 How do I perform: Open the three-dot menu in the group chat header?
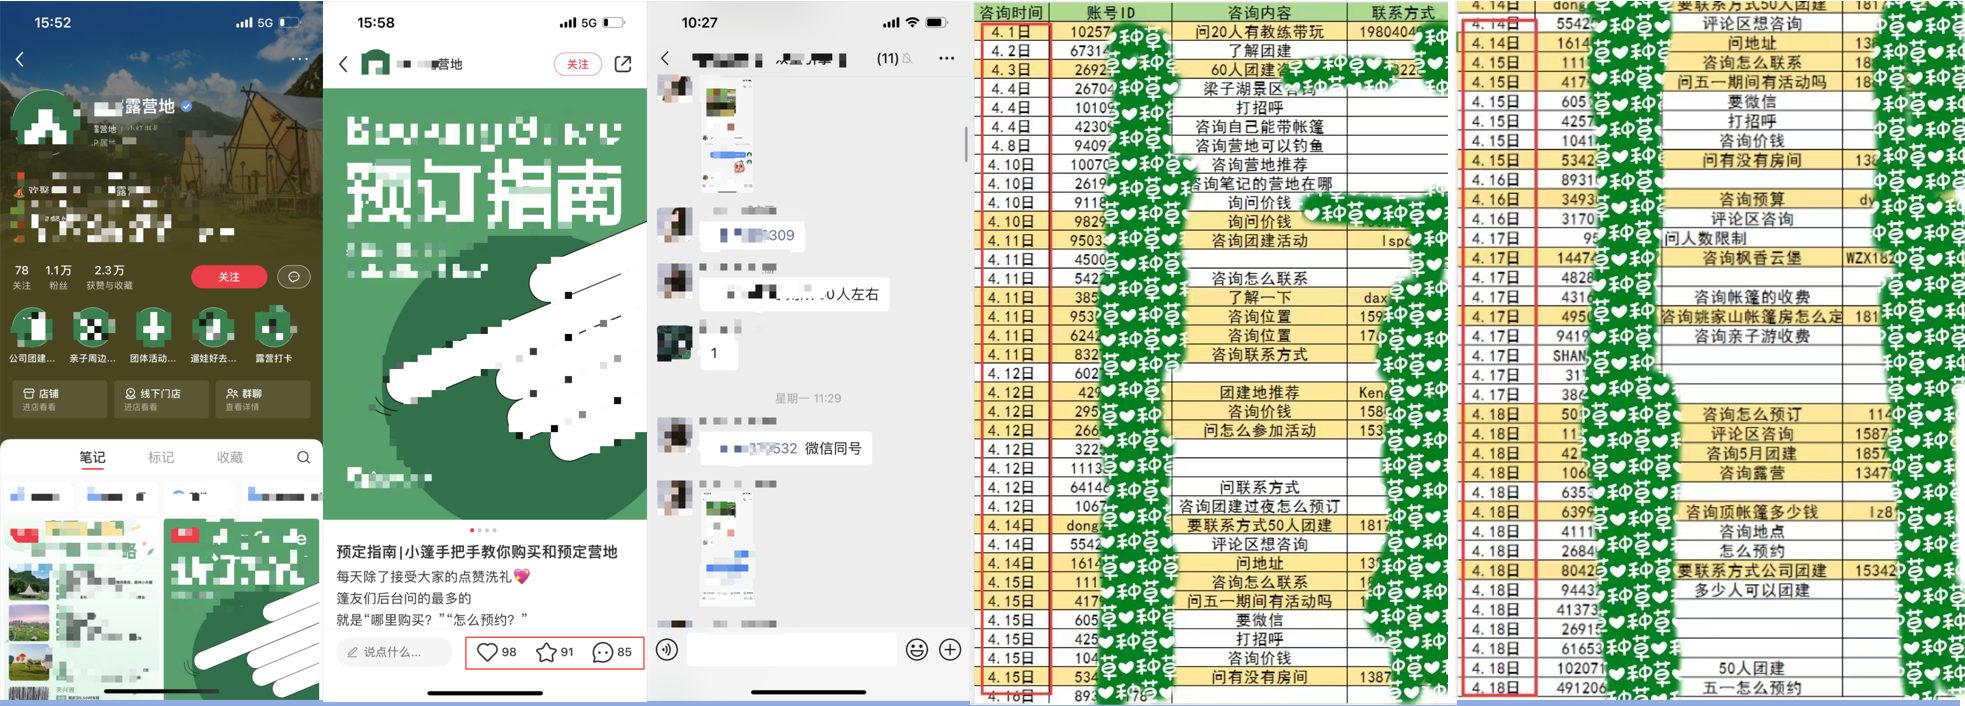946,59
